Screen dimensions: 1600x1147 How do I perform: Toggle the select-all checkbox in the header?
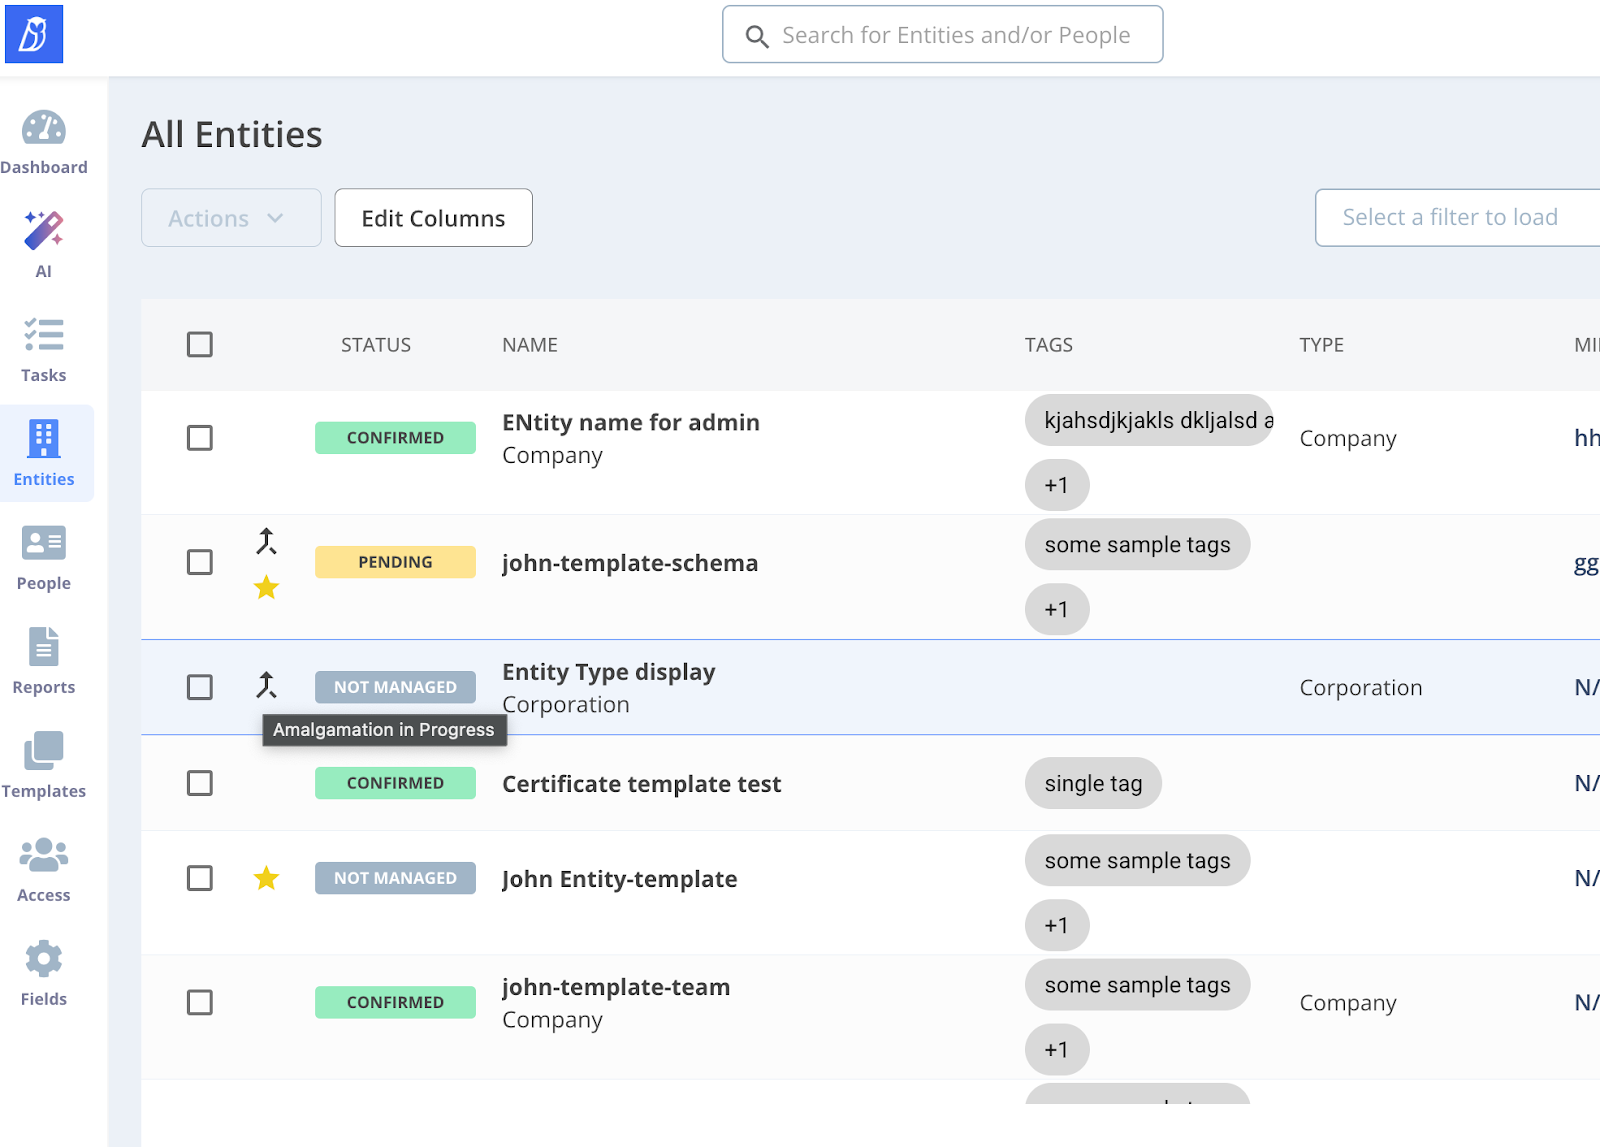200,345
